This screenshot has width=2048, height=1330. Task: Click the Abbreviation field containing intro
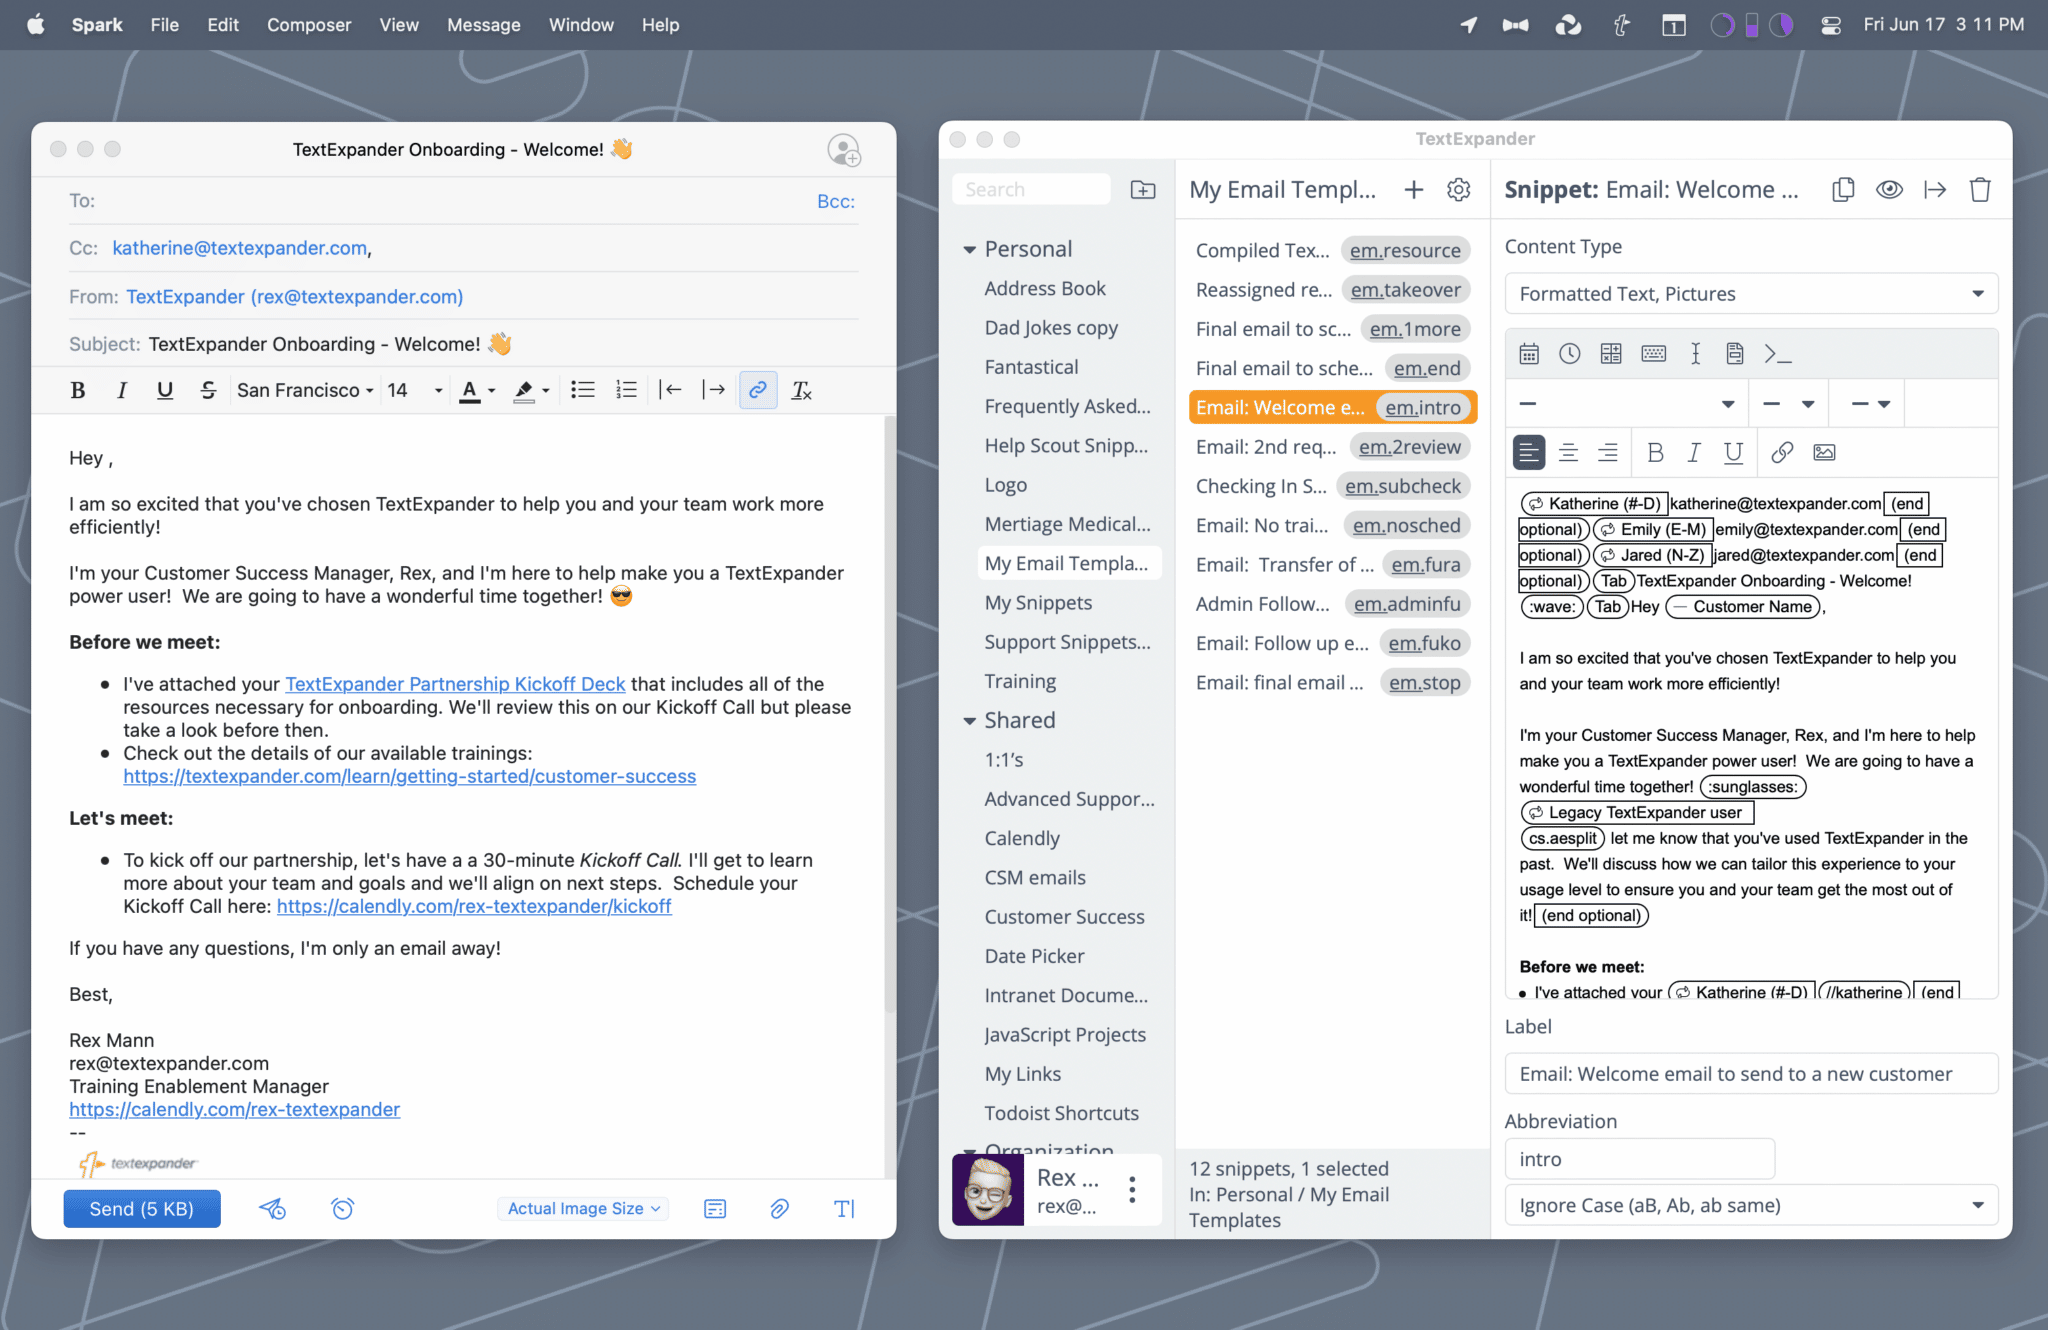coord(1639,1159)
